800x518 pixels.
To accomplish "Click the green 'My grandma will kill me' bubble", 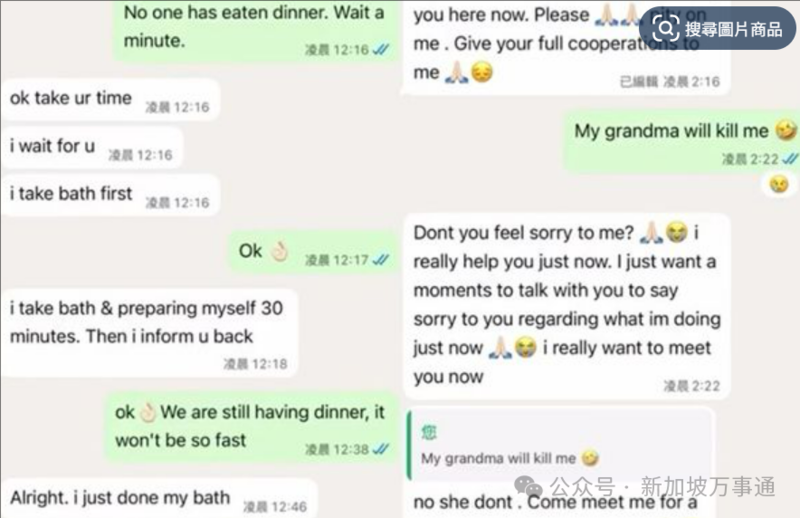I will click(682, 142).
